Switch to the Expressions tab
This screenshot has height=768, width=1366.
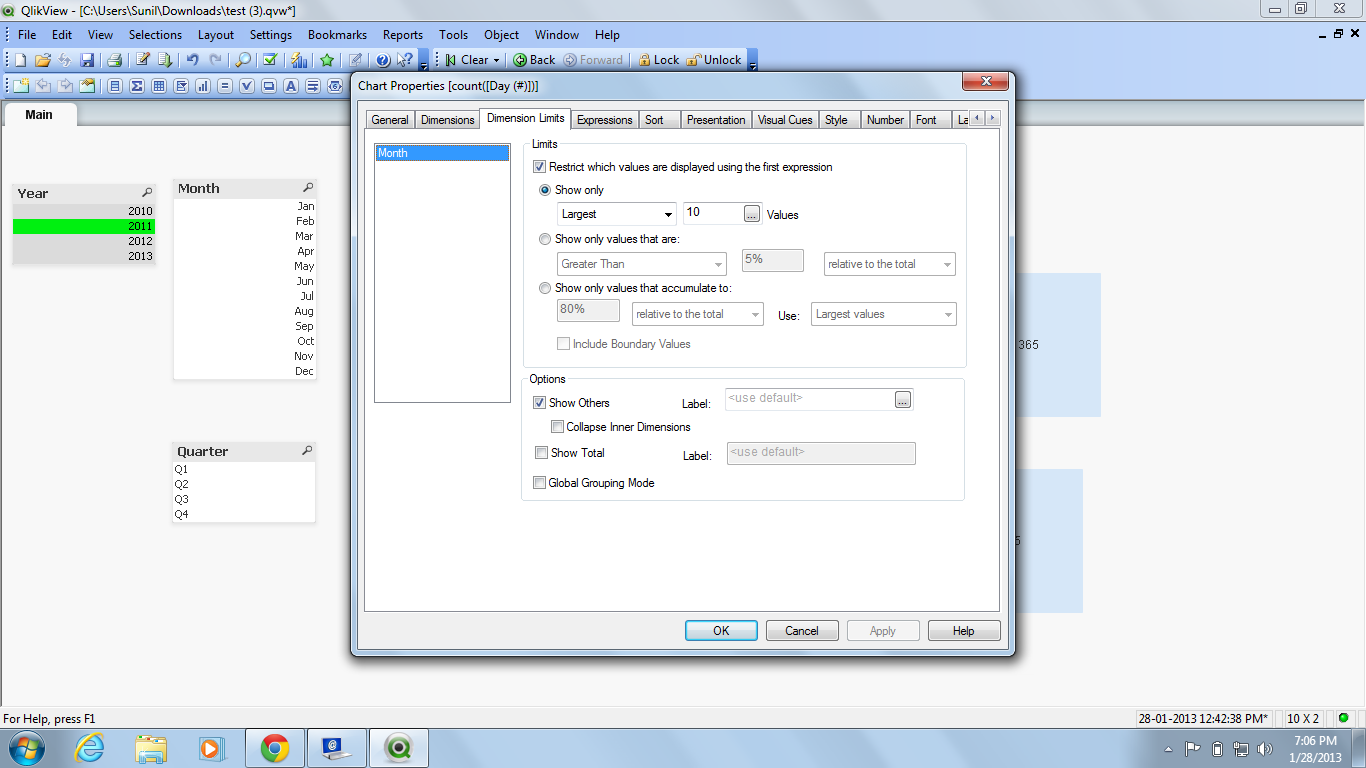(604, 120)
